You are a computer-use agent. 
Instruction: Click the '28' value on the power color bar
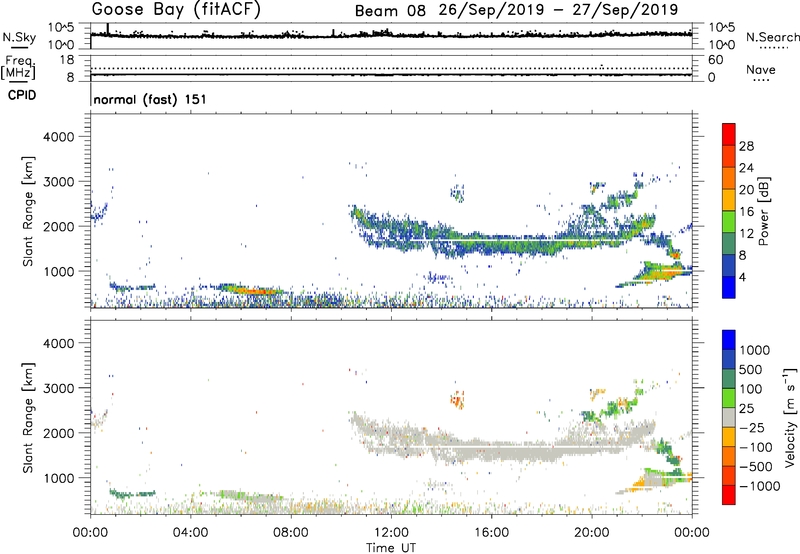[746, 146]
